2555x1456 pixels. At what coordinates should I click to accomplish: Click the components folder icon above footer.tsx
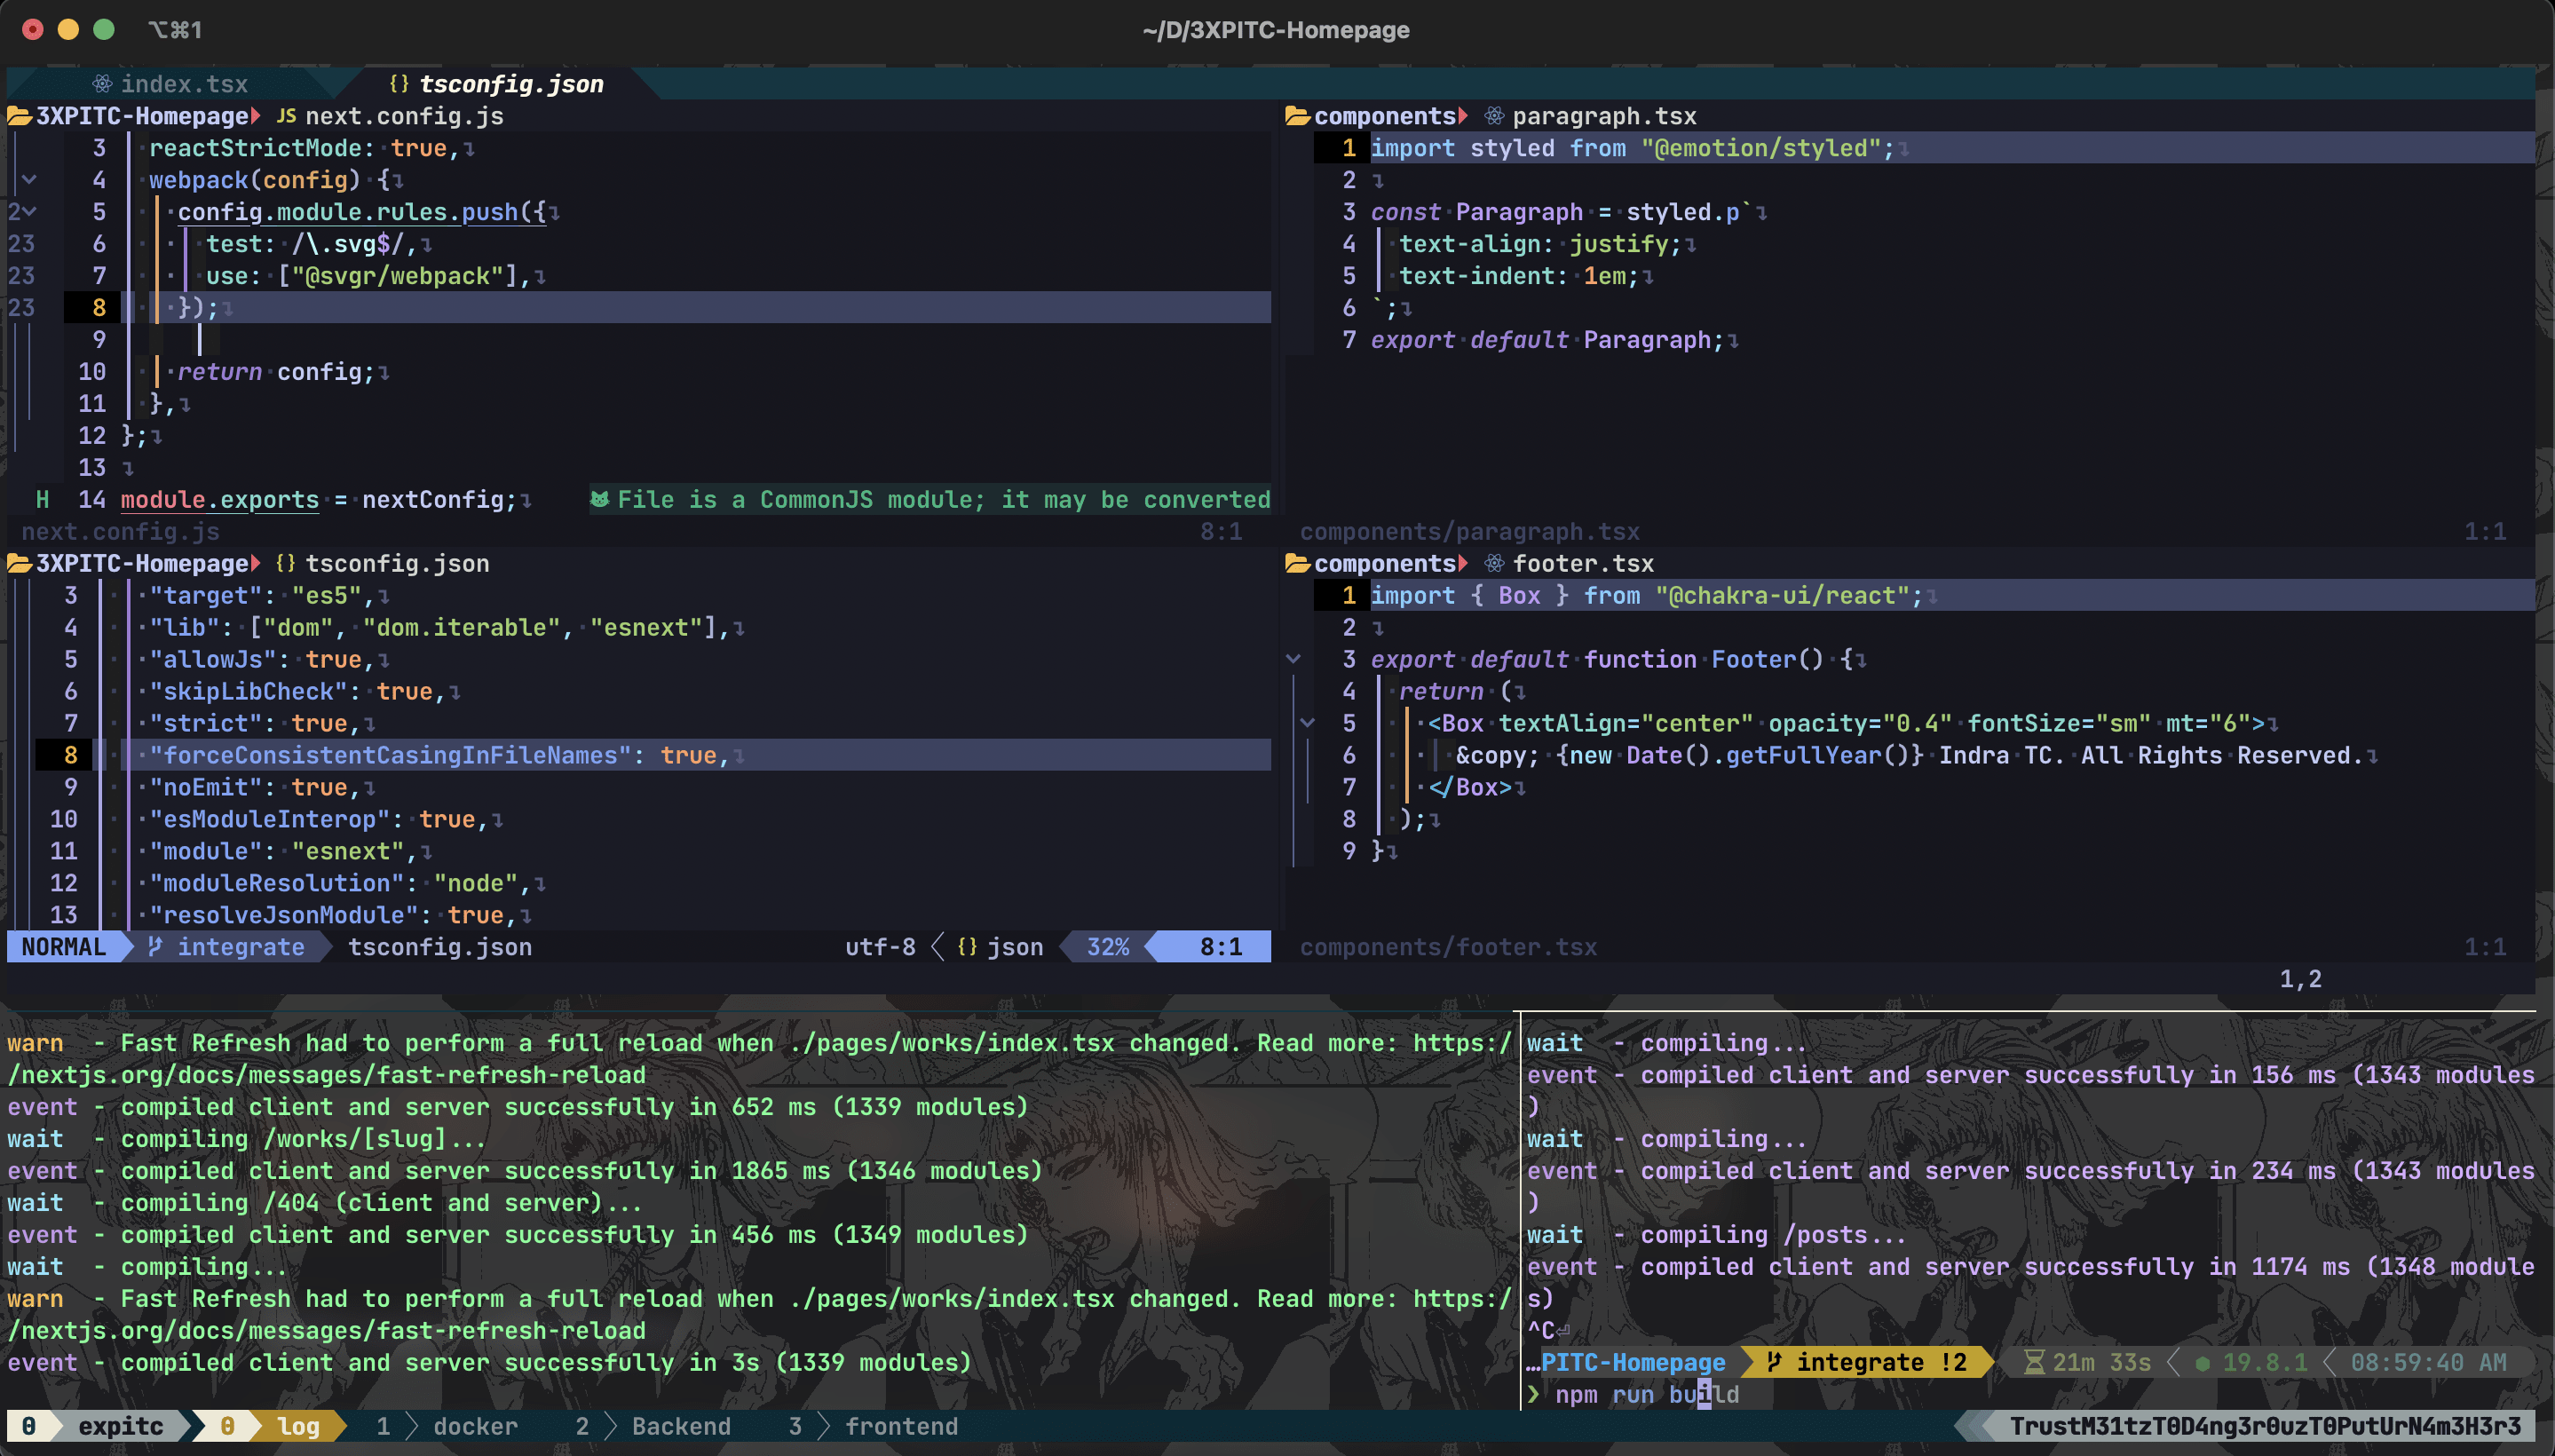tap(1297, 563)
